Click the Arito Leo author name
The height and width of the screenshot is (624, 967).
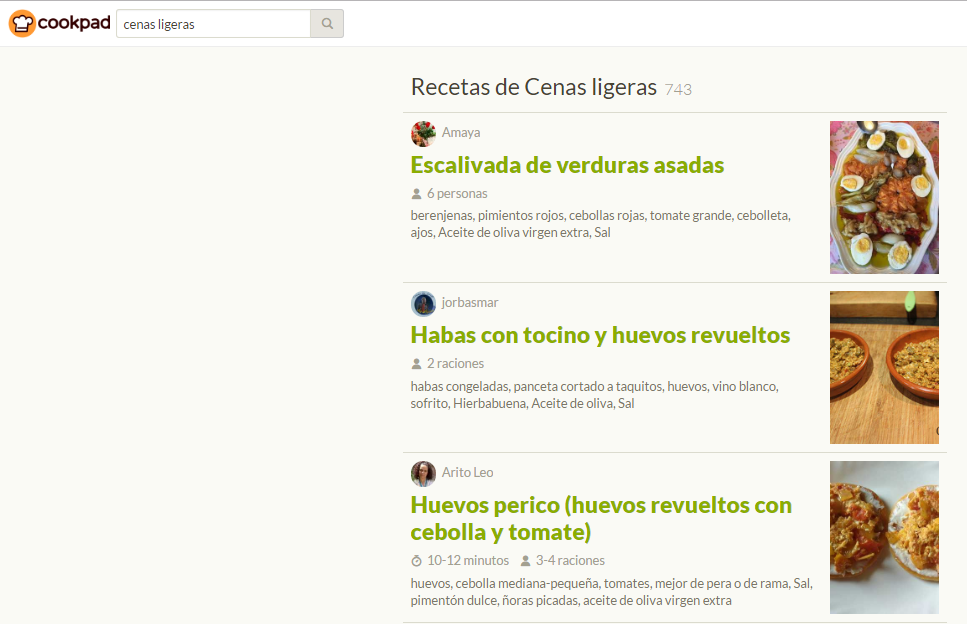click(x=467, y=473)
